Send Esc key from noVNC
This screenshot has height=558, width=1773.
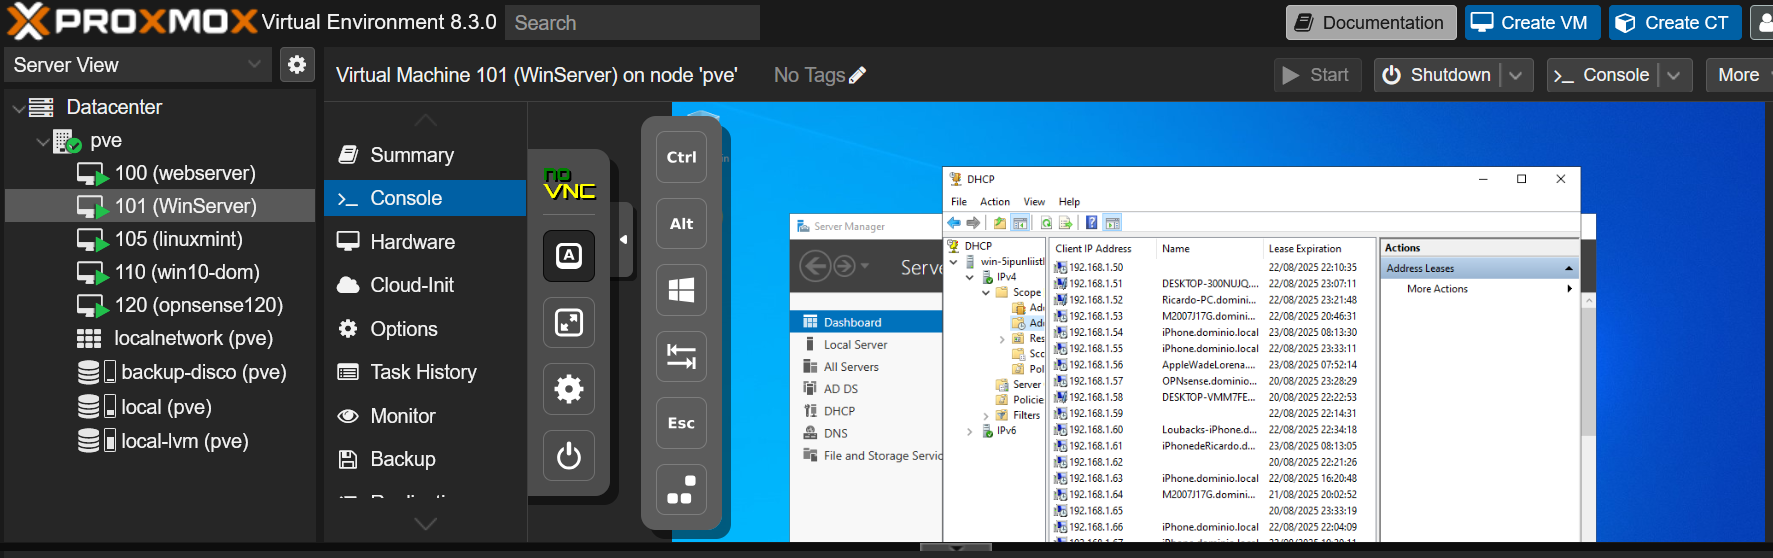(681, 423)
